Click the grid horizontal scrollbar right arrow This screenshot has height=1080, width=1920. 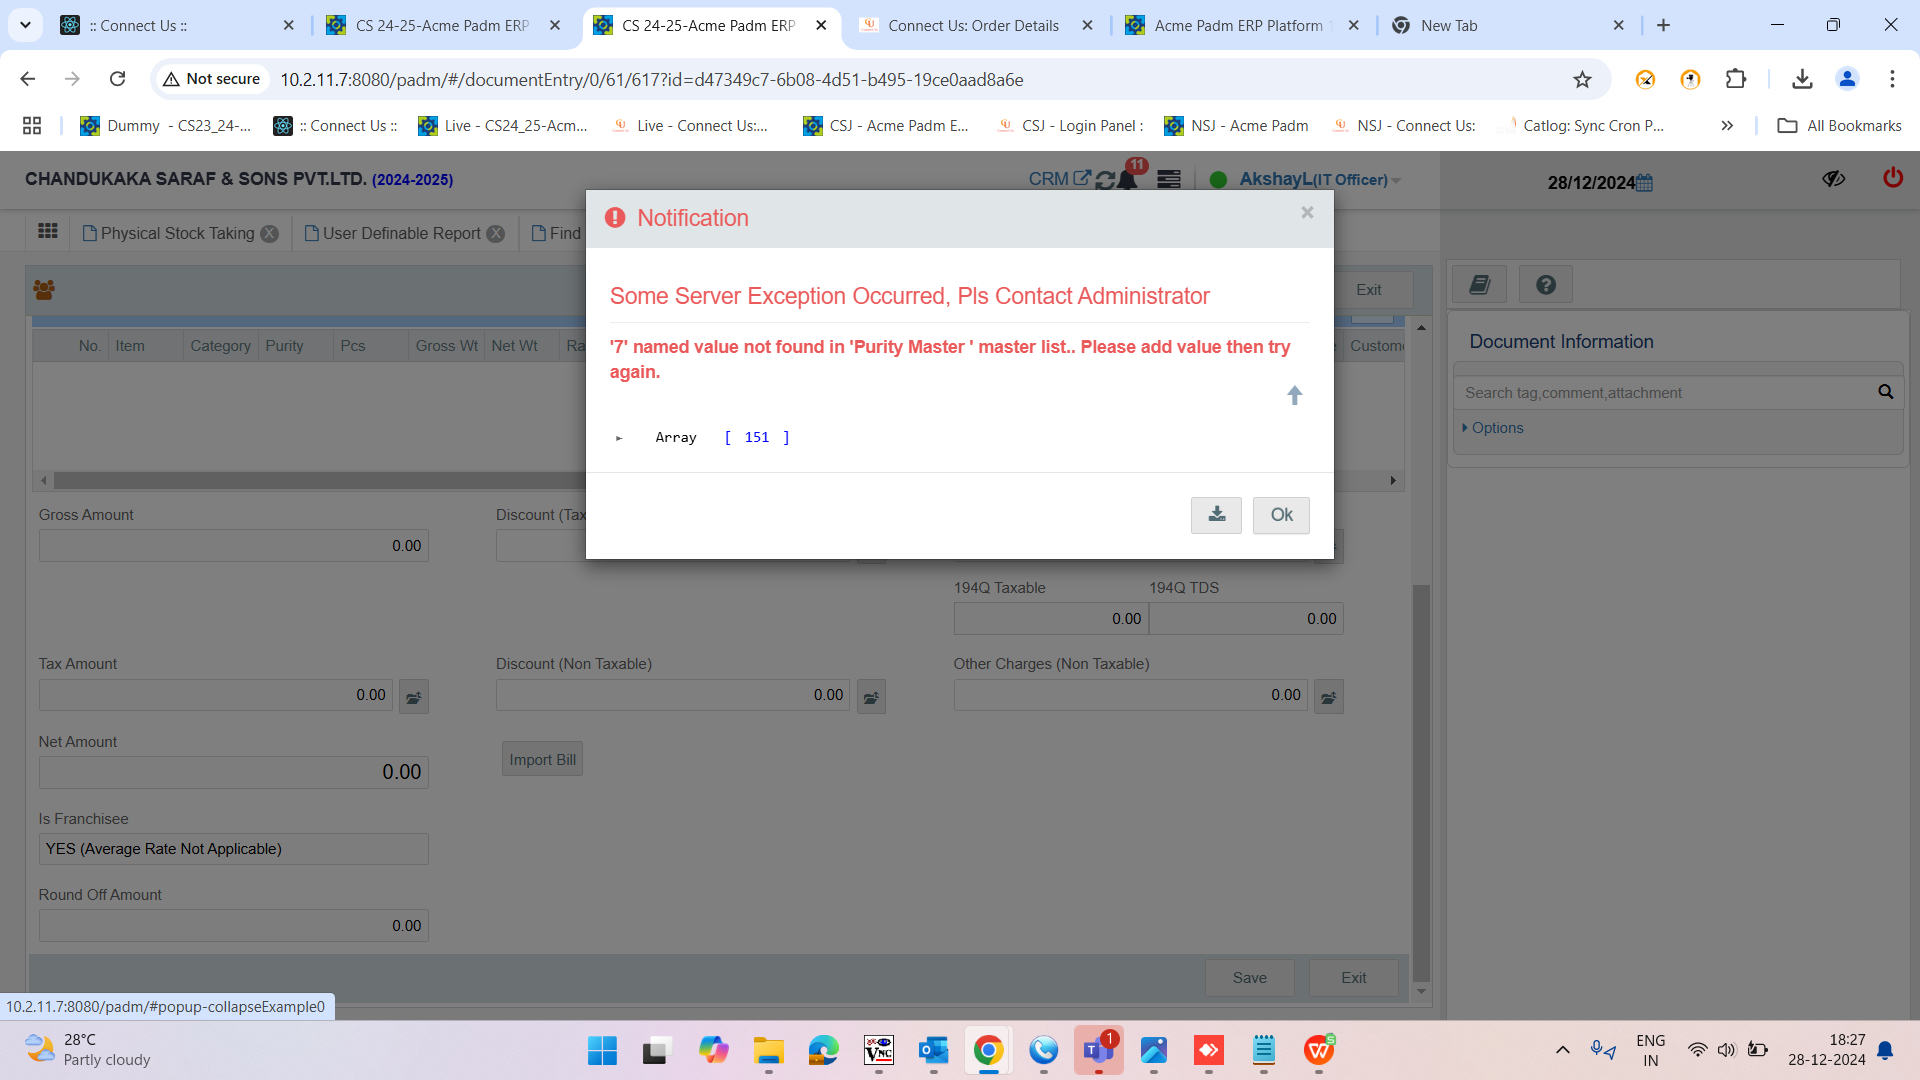click(x=1393, y=481)
